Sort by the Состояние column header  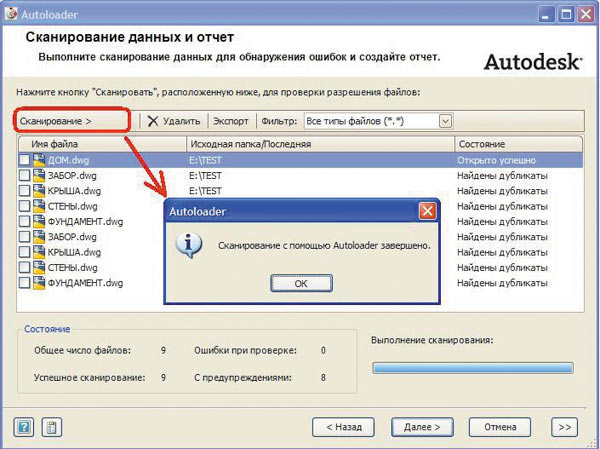[x=518, y=144]
